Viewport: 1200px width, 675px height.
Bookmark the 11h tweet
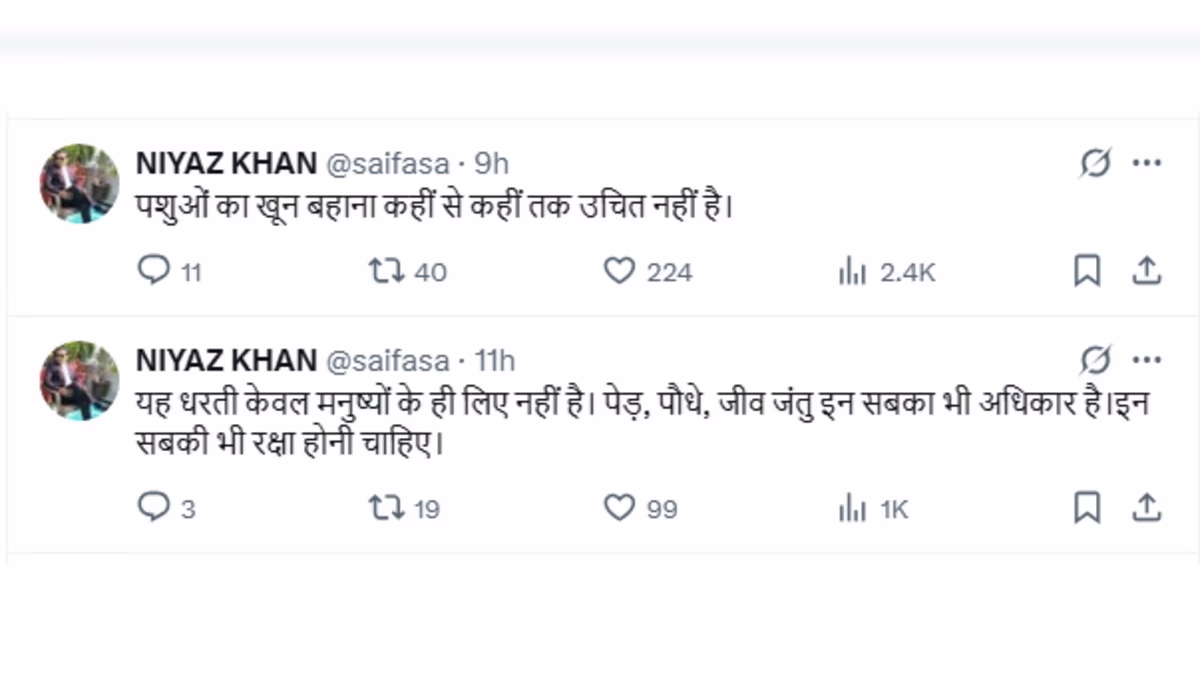1087,508
